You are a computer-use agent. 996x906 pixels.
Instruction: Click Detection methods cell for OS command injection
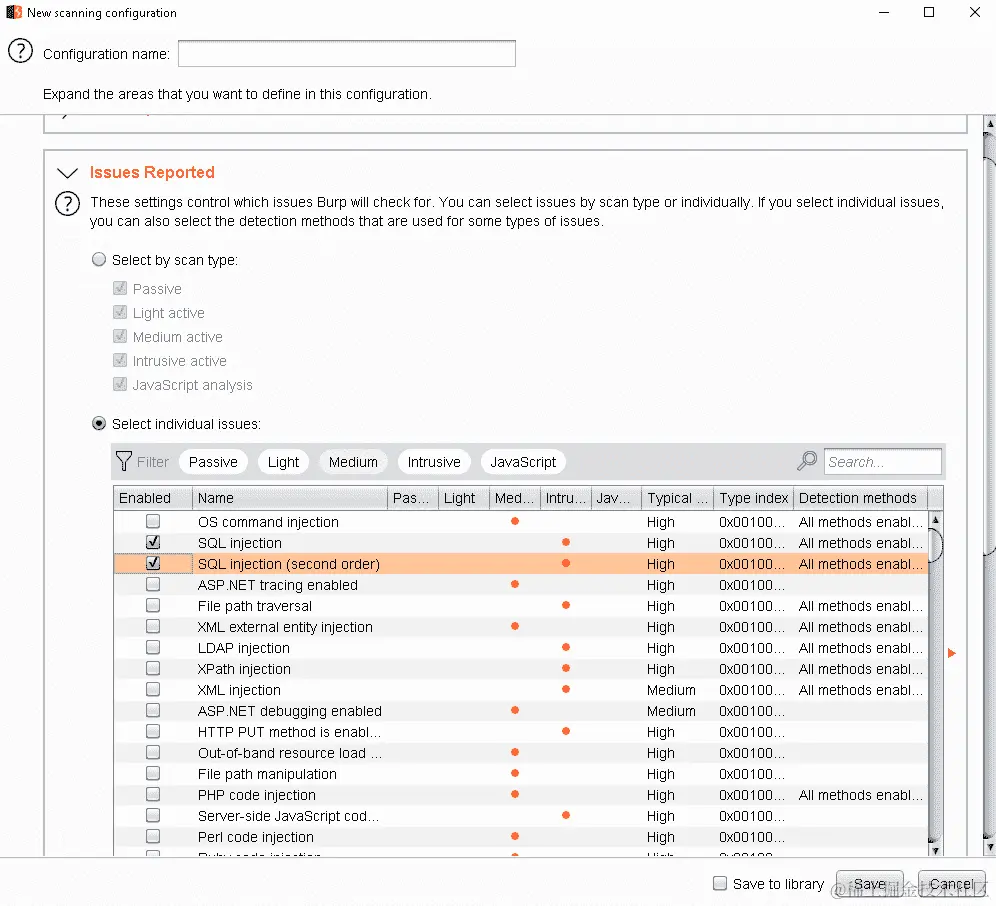[x=861, y=522]
